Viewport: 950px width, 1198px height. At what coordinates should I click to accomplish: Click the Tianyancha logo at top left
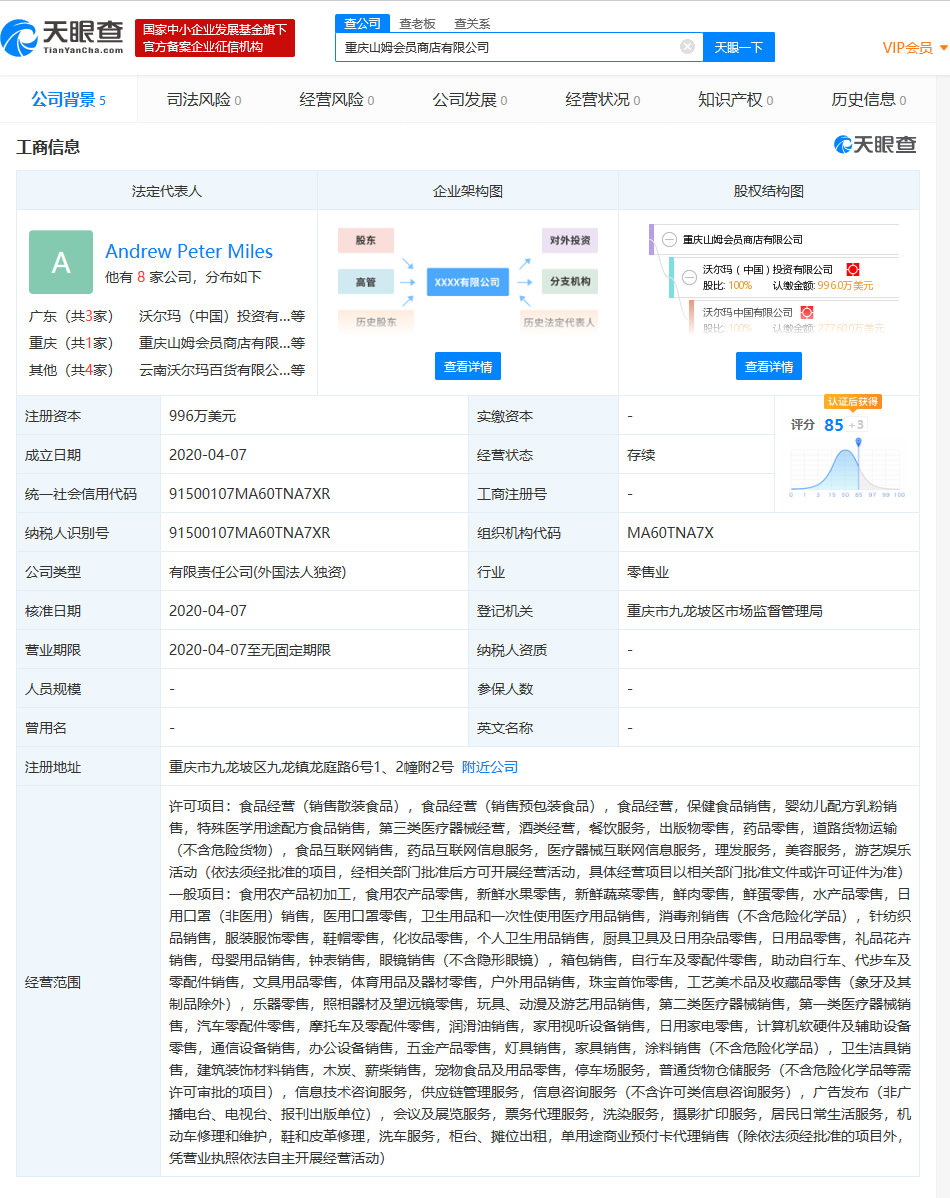pyautogui.click(x=63, y=37)
